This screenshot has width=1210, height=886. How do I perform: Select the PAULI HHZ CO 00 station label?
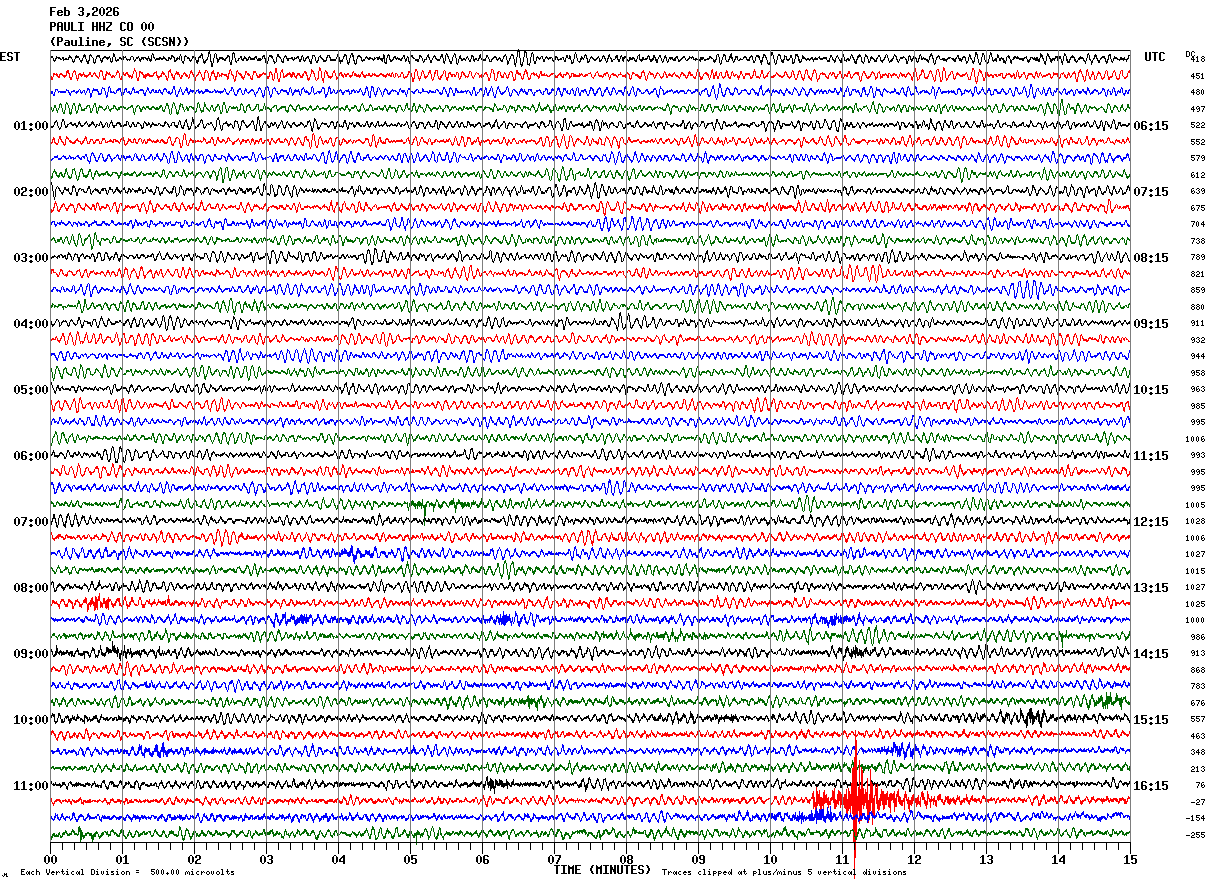[101, 27]
